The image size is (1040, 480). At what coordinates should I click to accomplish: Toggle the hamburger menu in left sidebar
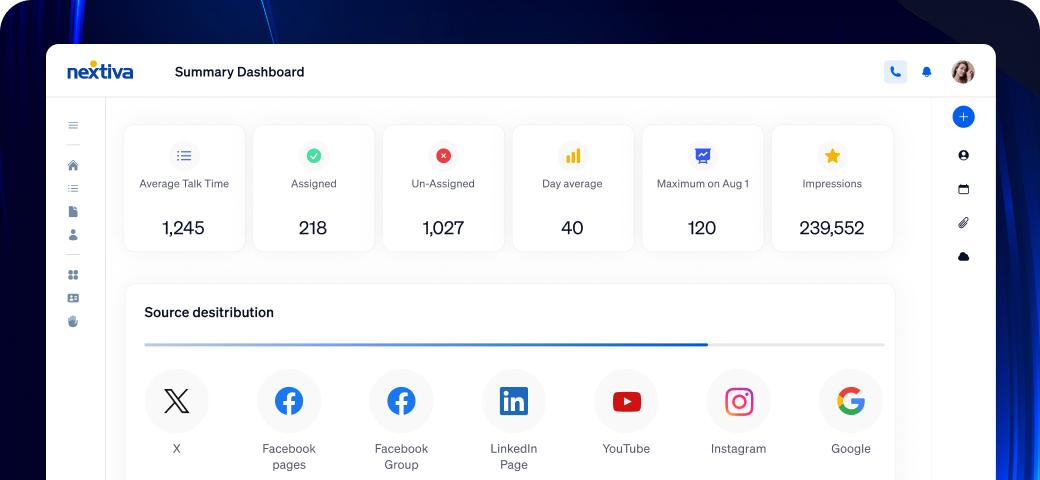[73, 125]
